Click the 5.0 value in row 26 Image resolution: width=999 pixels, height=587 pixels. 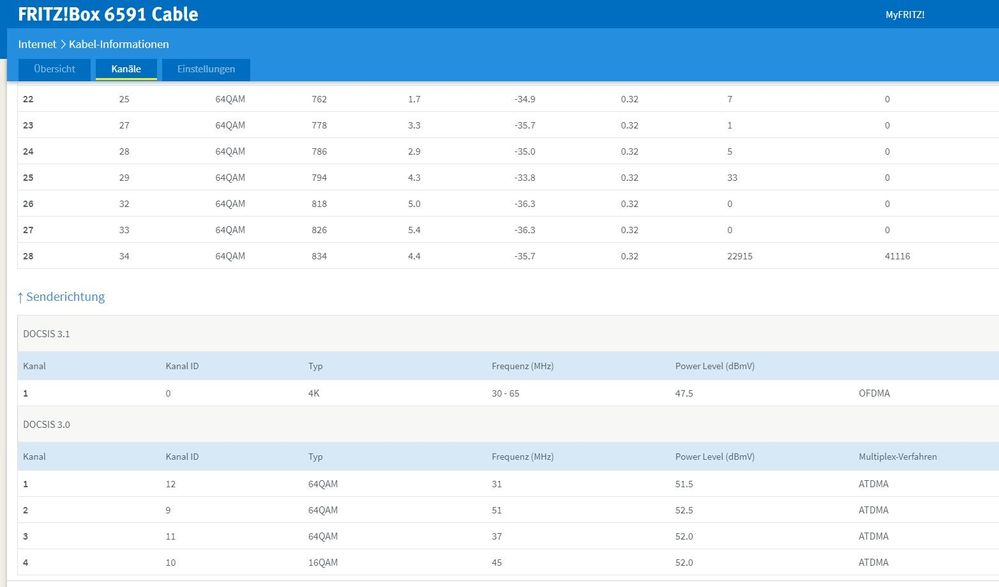pos(414,204)
